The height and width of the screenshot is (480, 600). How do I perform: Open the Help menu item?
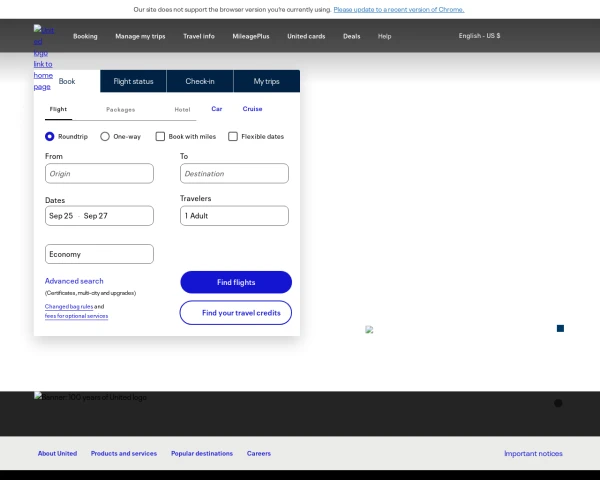click(384, 36)
